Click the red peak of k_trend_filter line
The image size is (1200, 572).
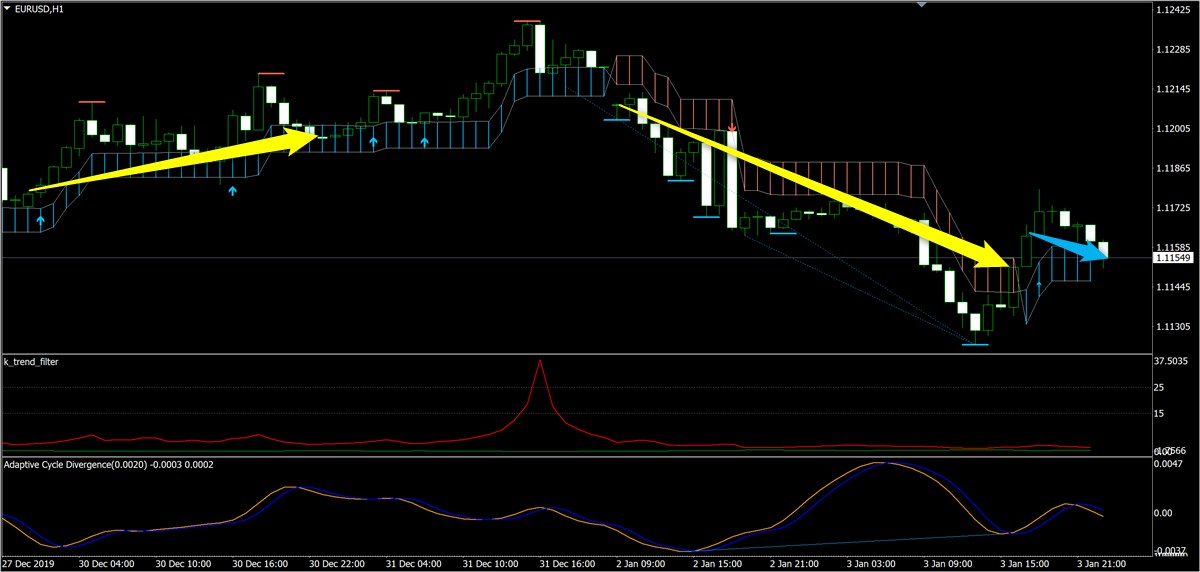(540, 361)
